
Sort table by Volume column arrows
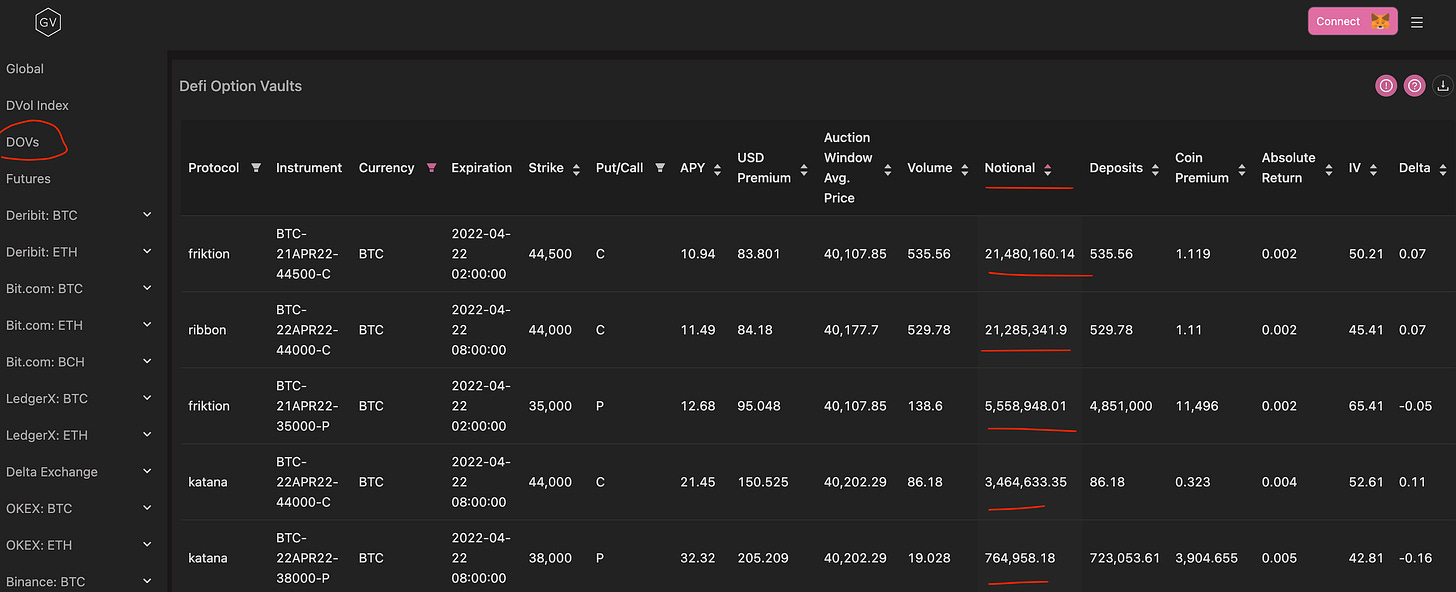(x=964, y=169)
